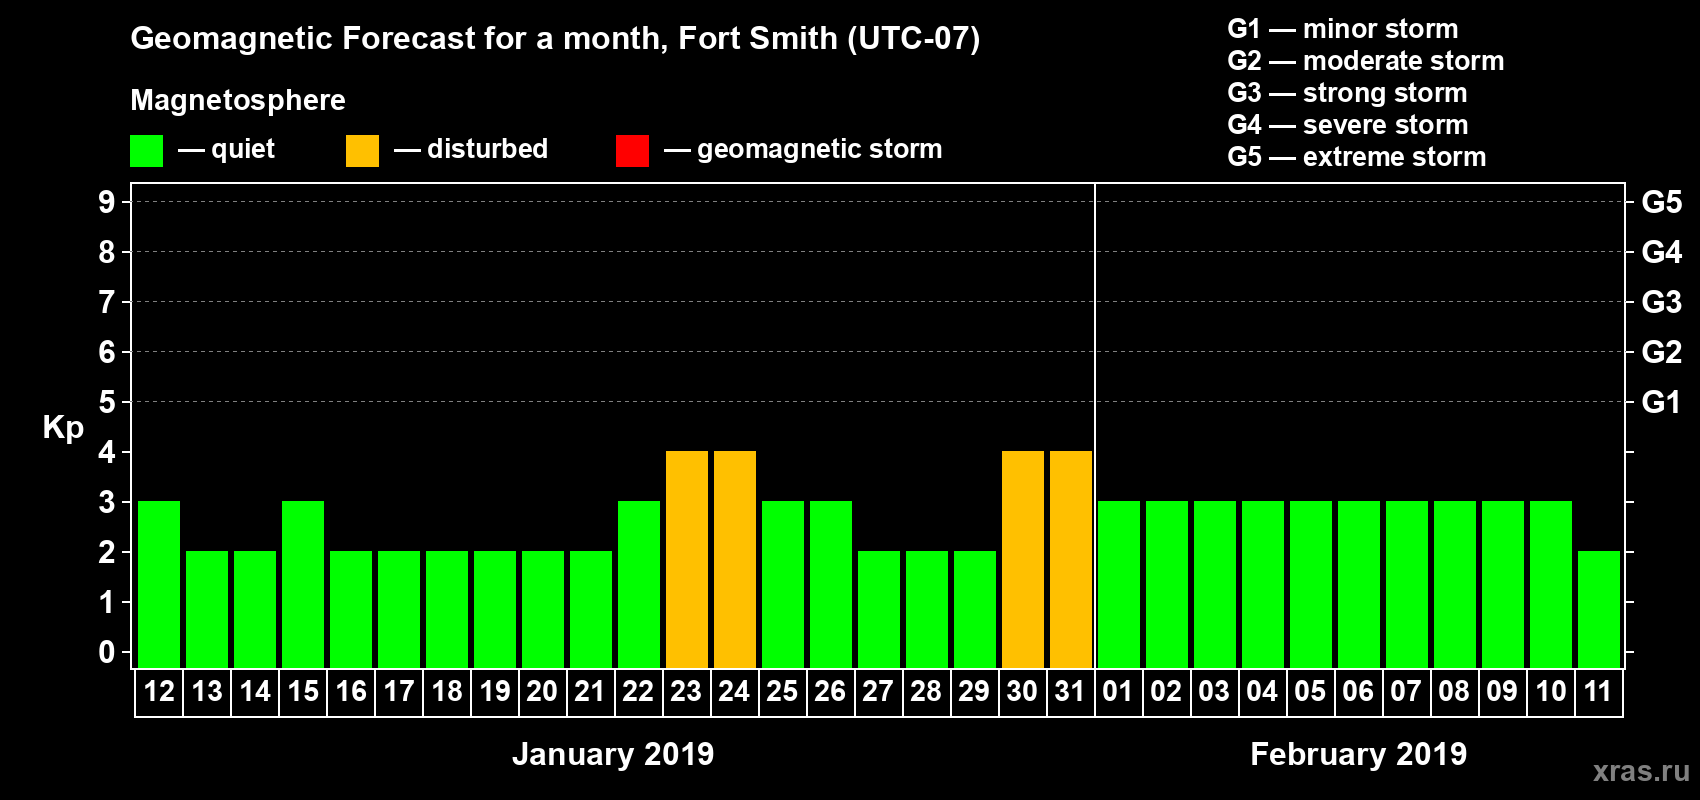Click the January 2019 month label

pos(613,754)
